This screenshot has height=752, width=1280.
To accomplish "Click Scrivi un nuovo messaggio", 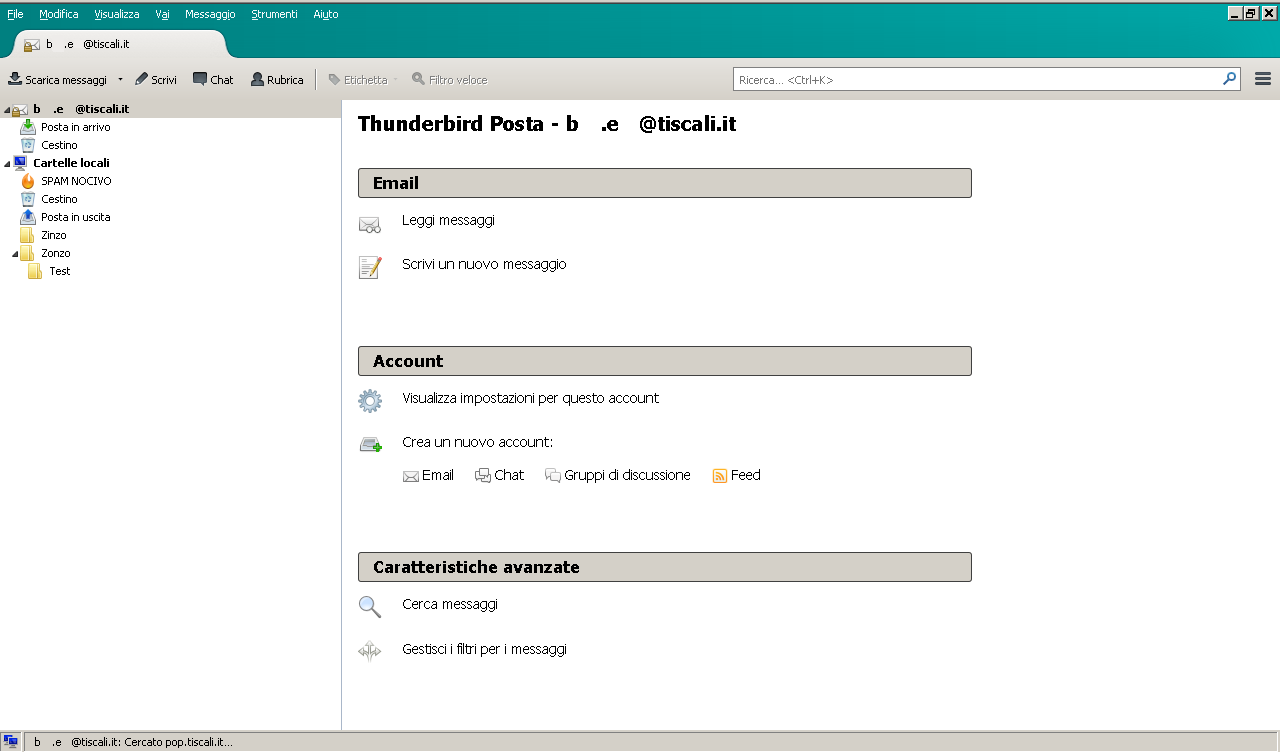I will (483, 264).
